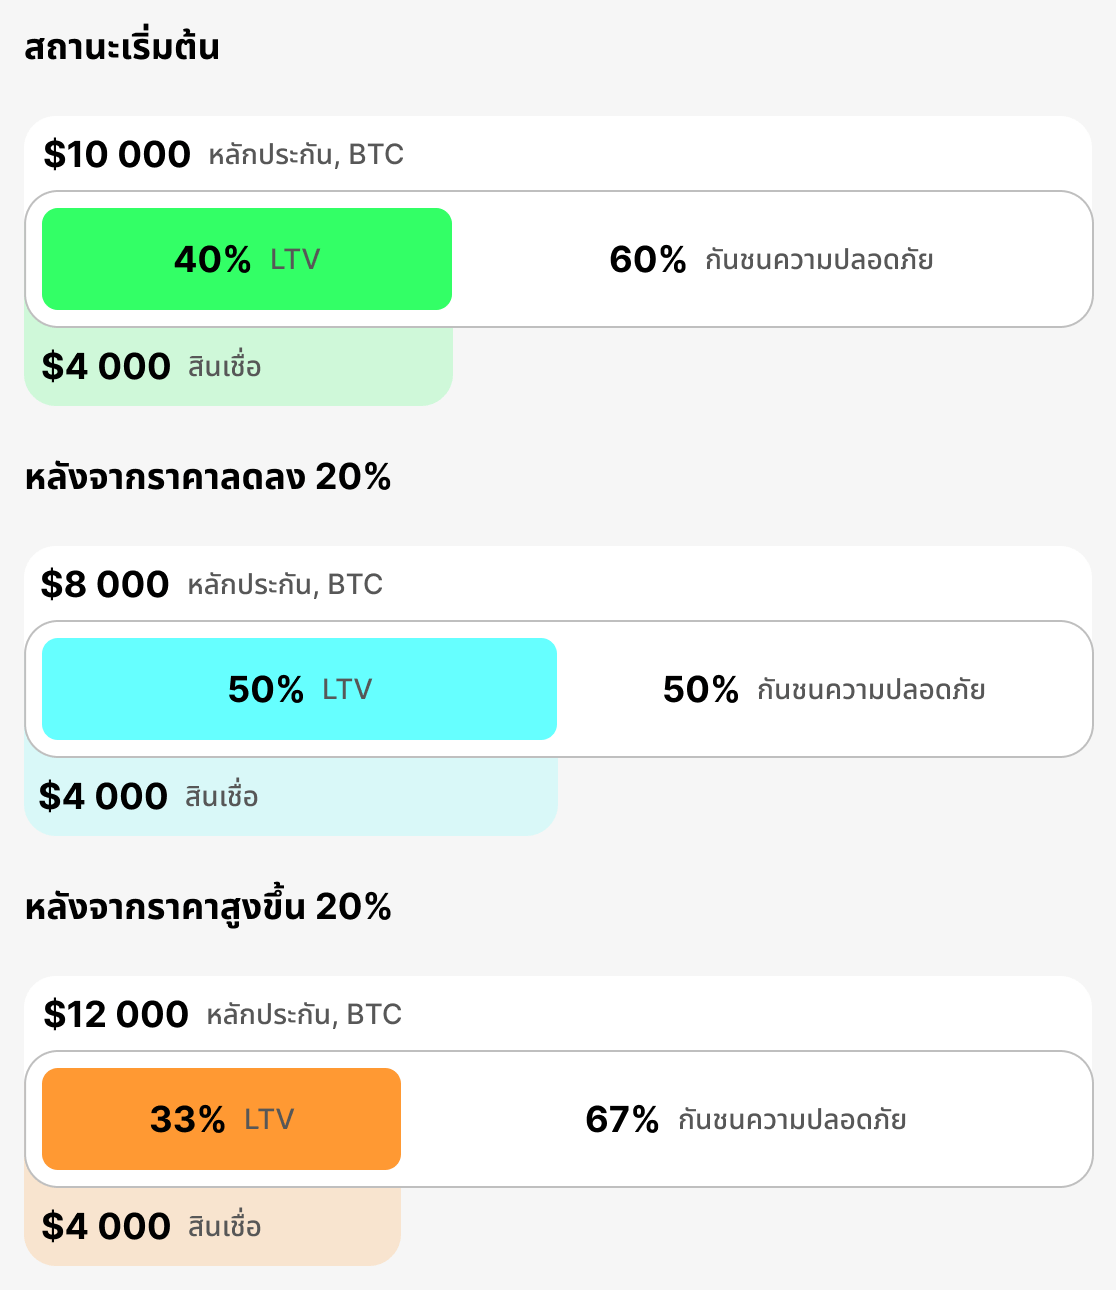Click หลักประกัน, BTC label beside $12 000

(304, 1015)
